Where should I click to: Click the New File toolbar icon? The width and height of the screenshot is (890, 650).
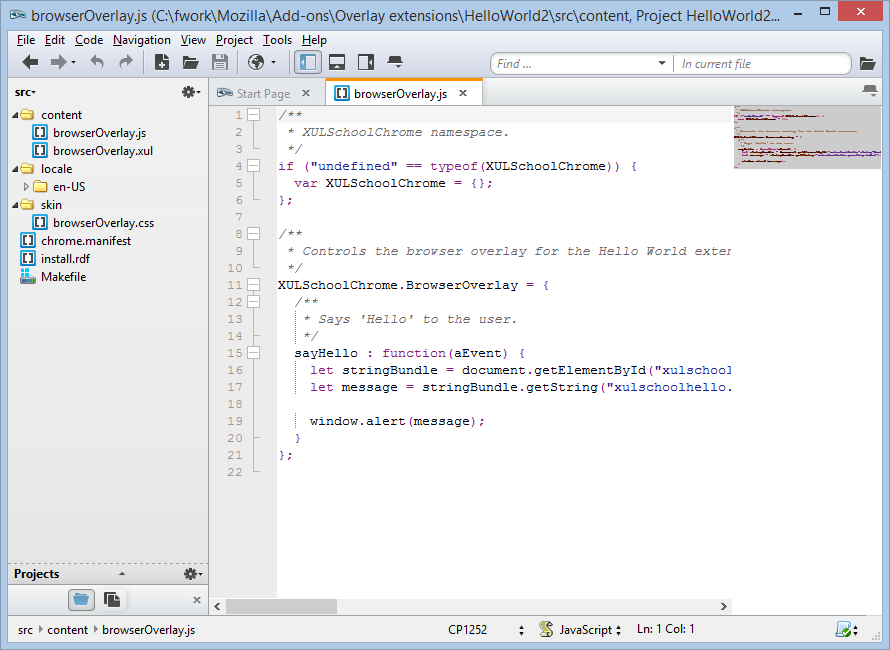pyautogui.click(x=162, y=63)
